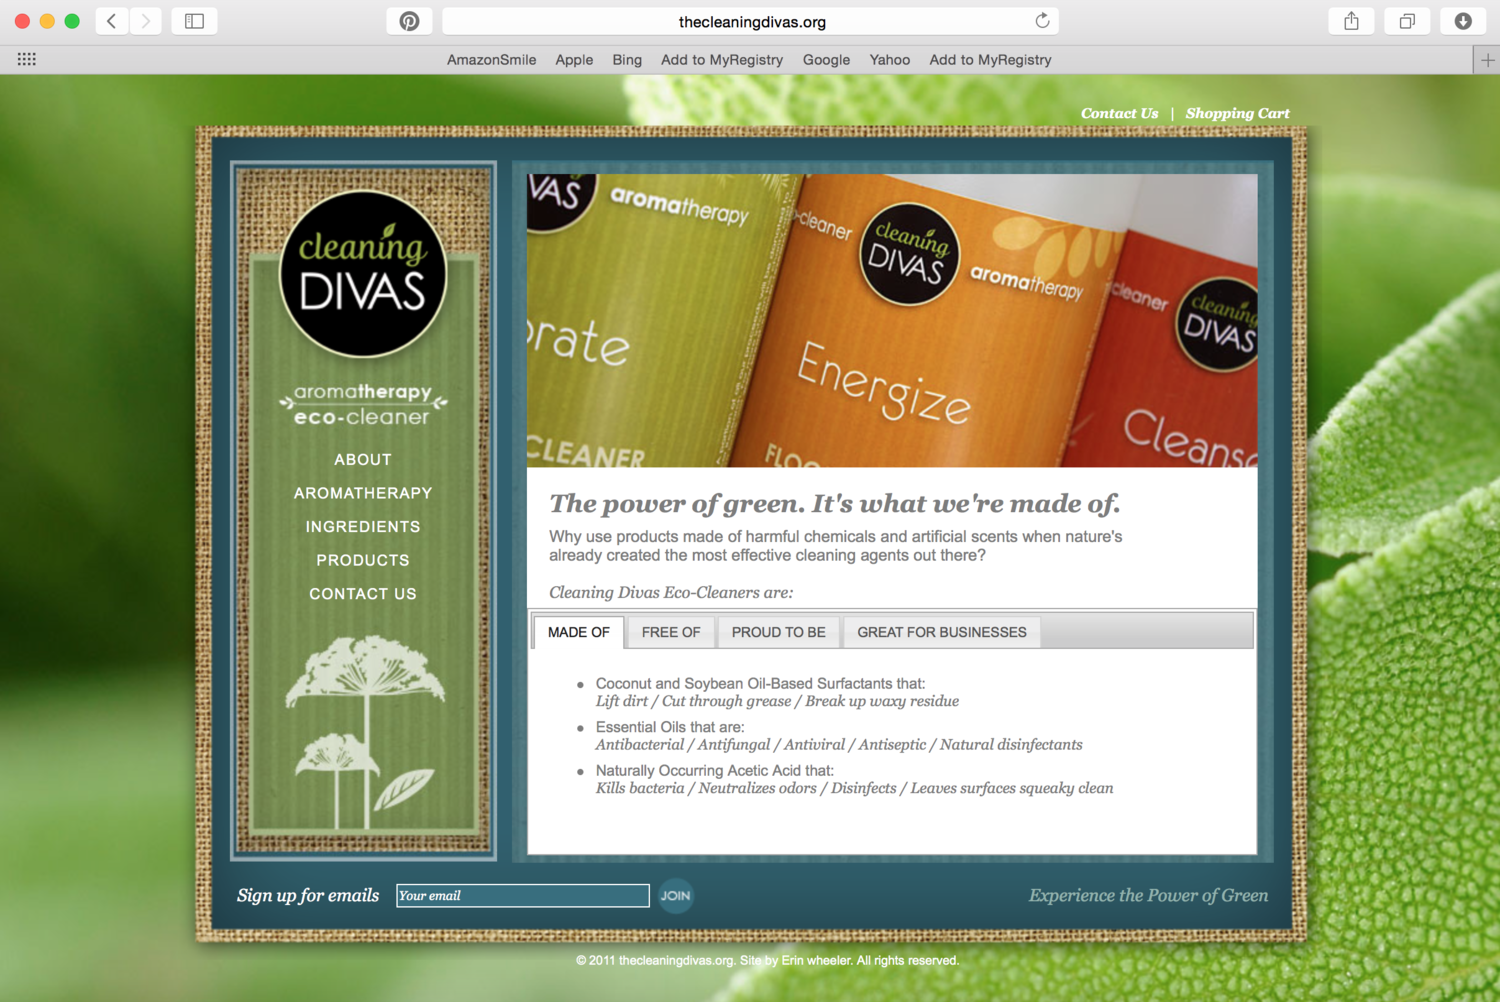This screenshot has width=1500, height=1002.
Task: Open the Downloads icon
Action: [x=1463, y=21]
